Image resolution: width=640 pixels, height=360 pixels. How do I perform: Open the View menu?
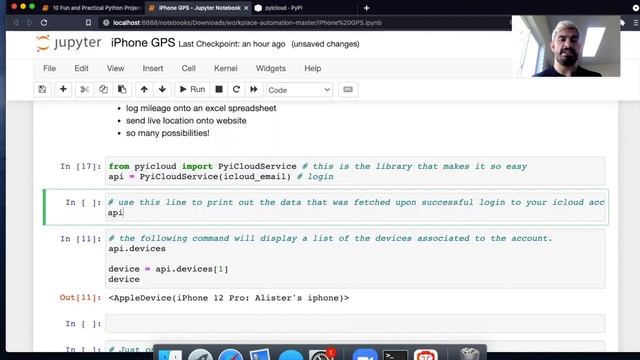(x=116, y=68)
